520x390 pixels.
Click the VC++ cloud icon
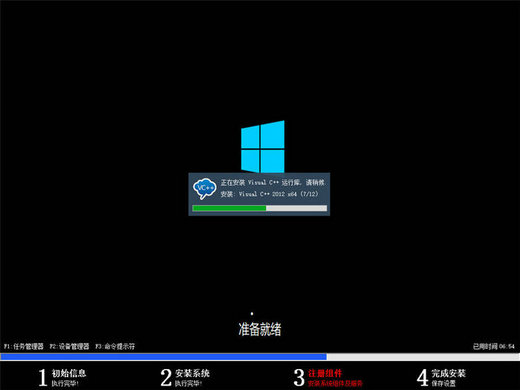(x=205, y=188)
